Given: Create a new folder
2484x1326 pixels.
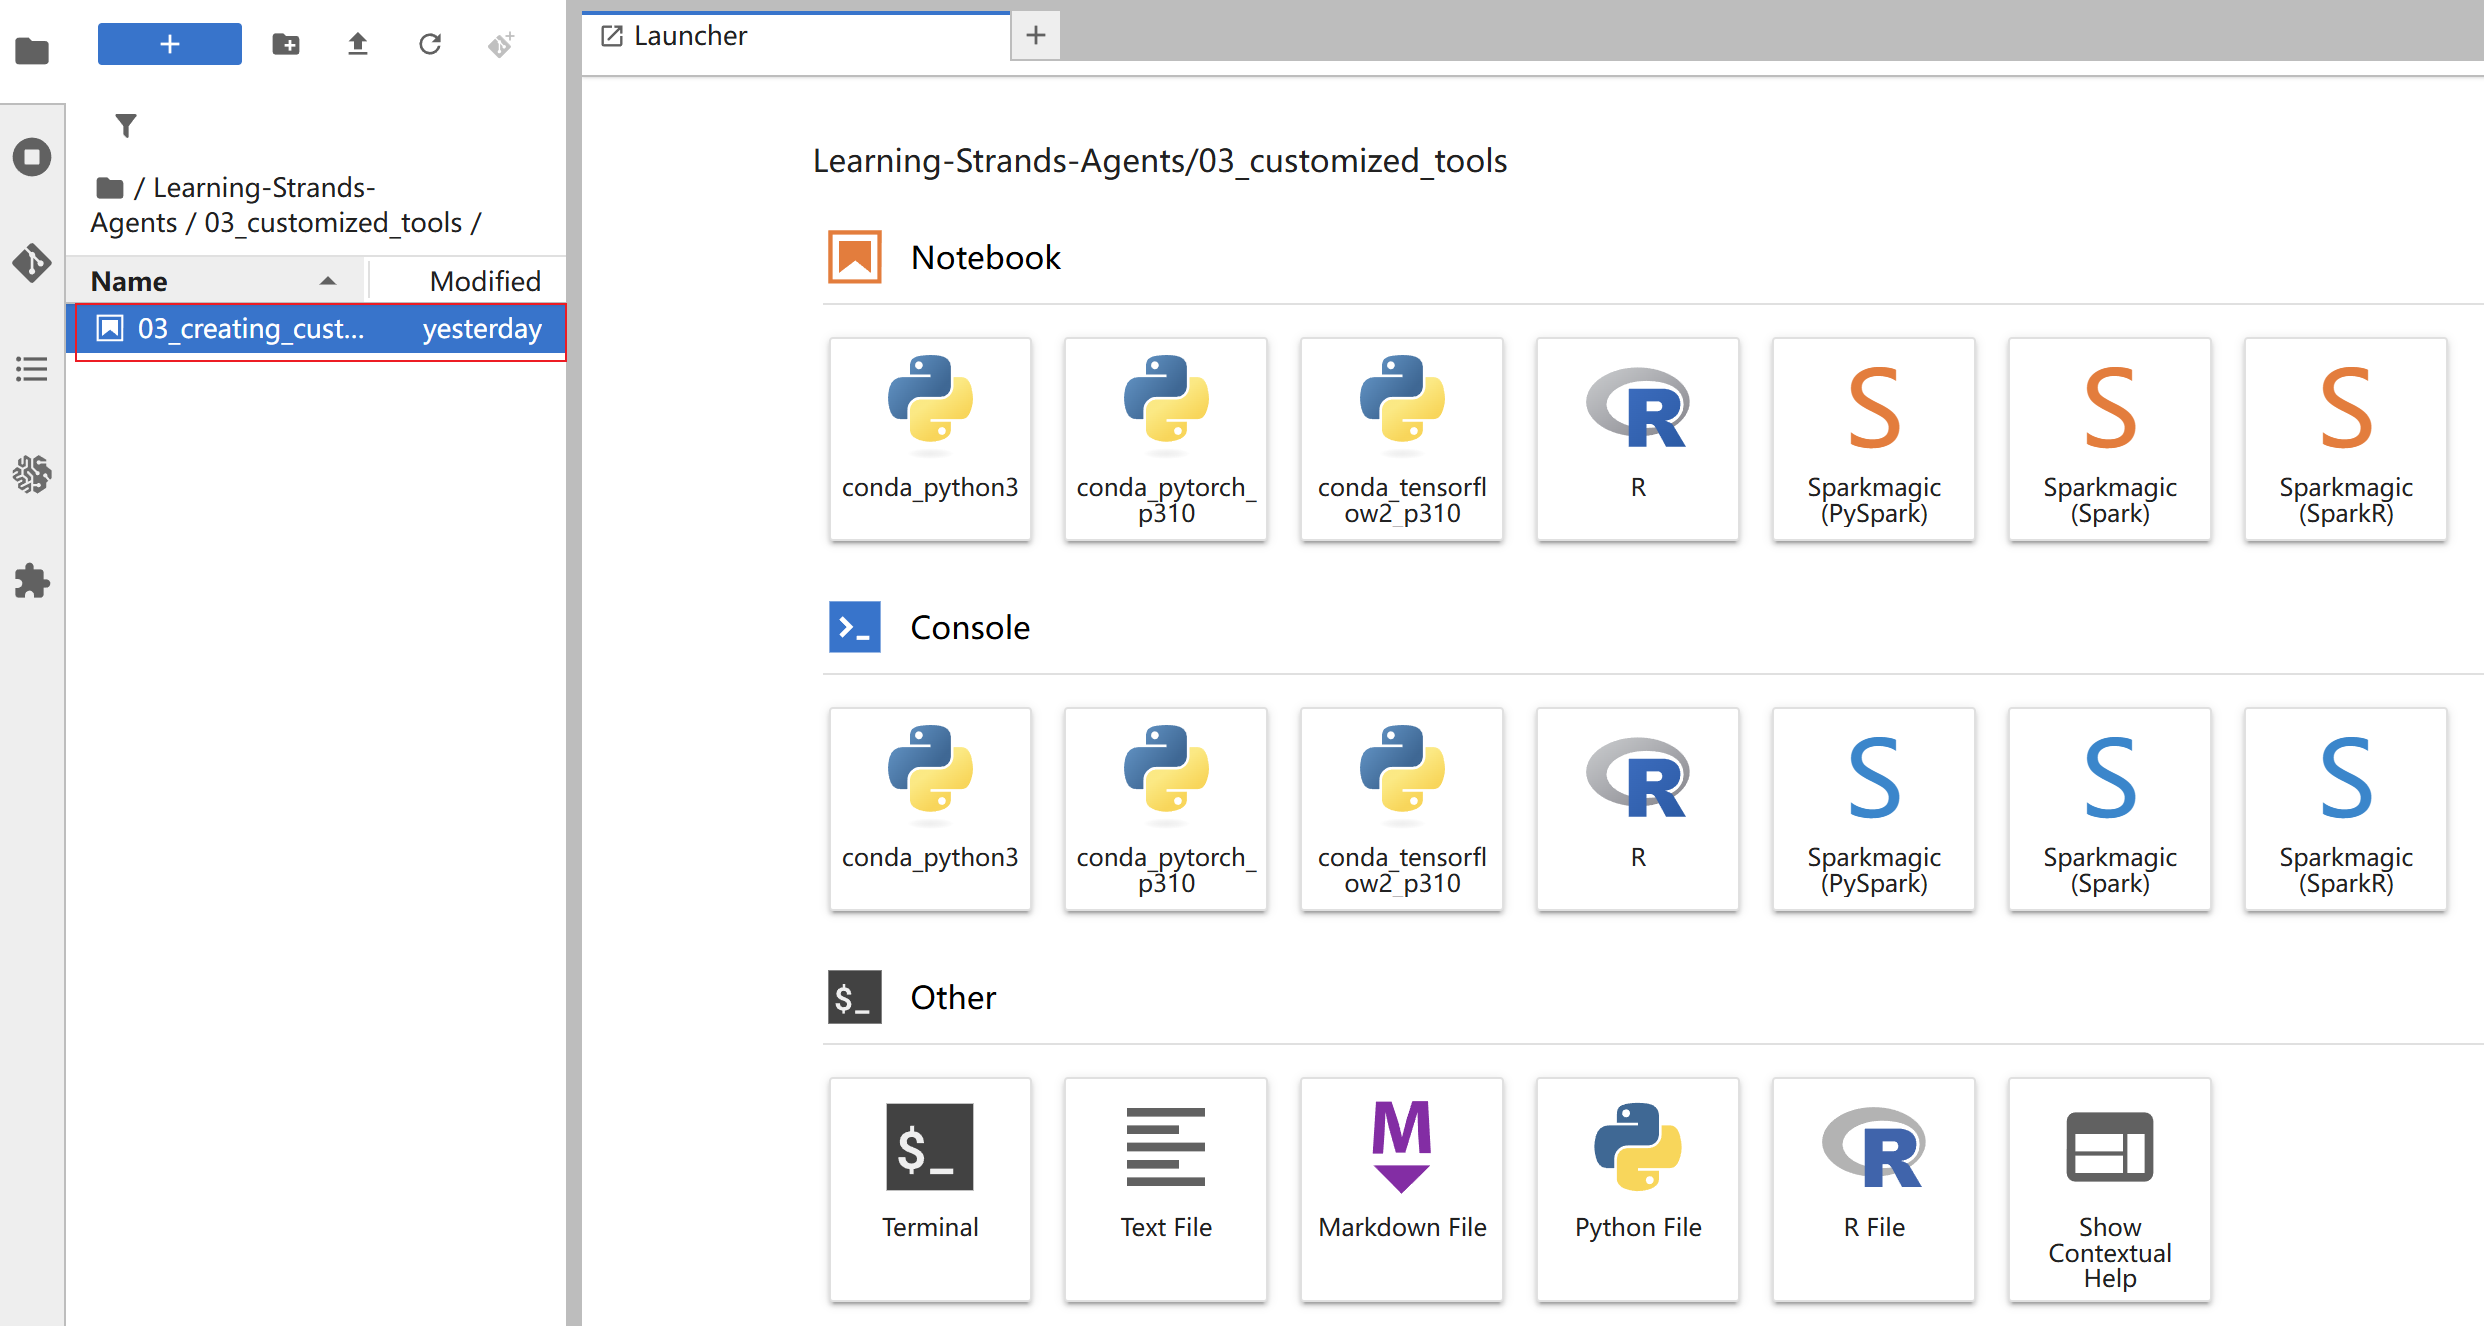Looking at the screenshot, I should (286, 44).
